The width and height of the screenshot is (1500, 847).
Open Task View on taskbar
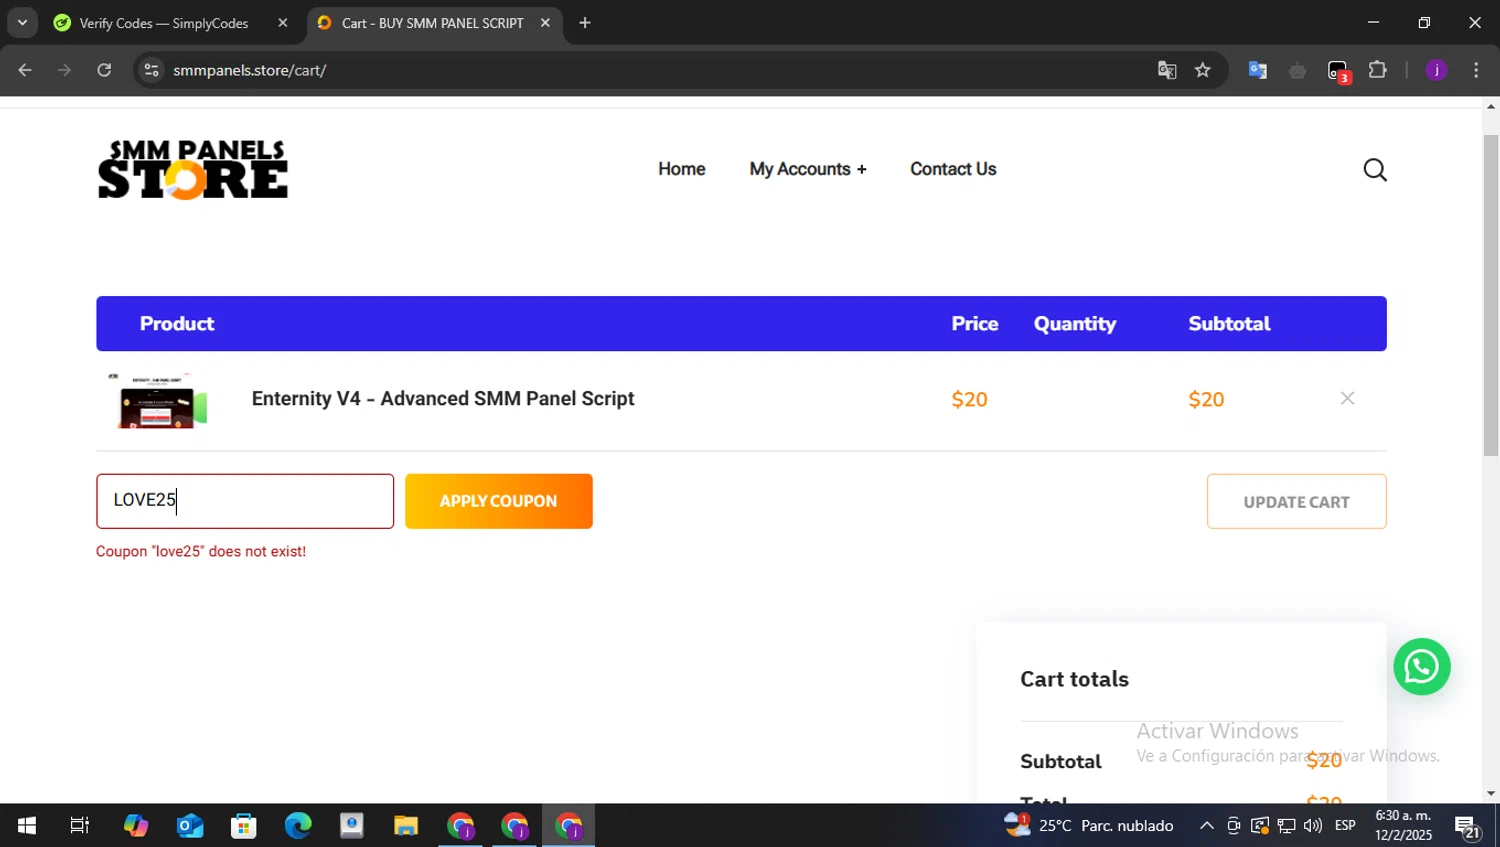tap(79, 826)
